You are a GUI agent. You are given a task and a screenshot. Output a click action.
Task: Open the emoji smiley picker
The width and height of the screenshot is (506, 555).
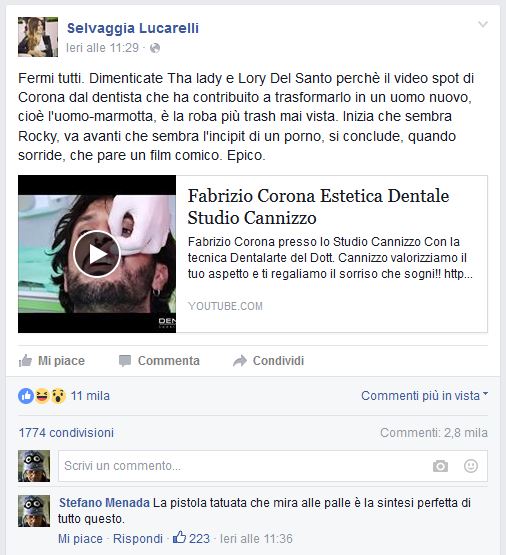coord(471,466)
